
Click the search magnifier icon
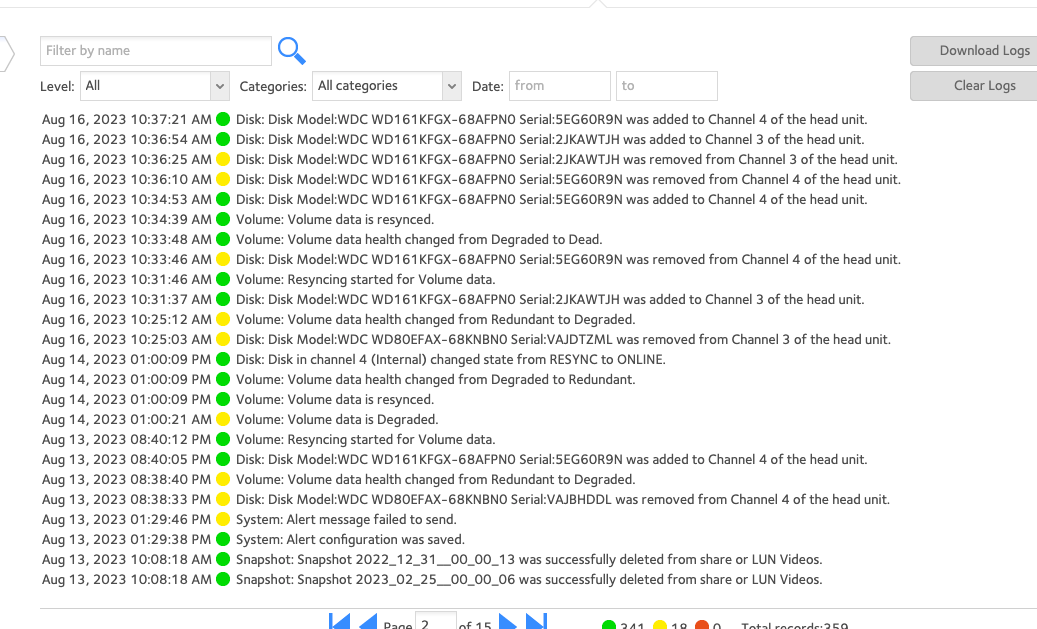click(291, 51)
